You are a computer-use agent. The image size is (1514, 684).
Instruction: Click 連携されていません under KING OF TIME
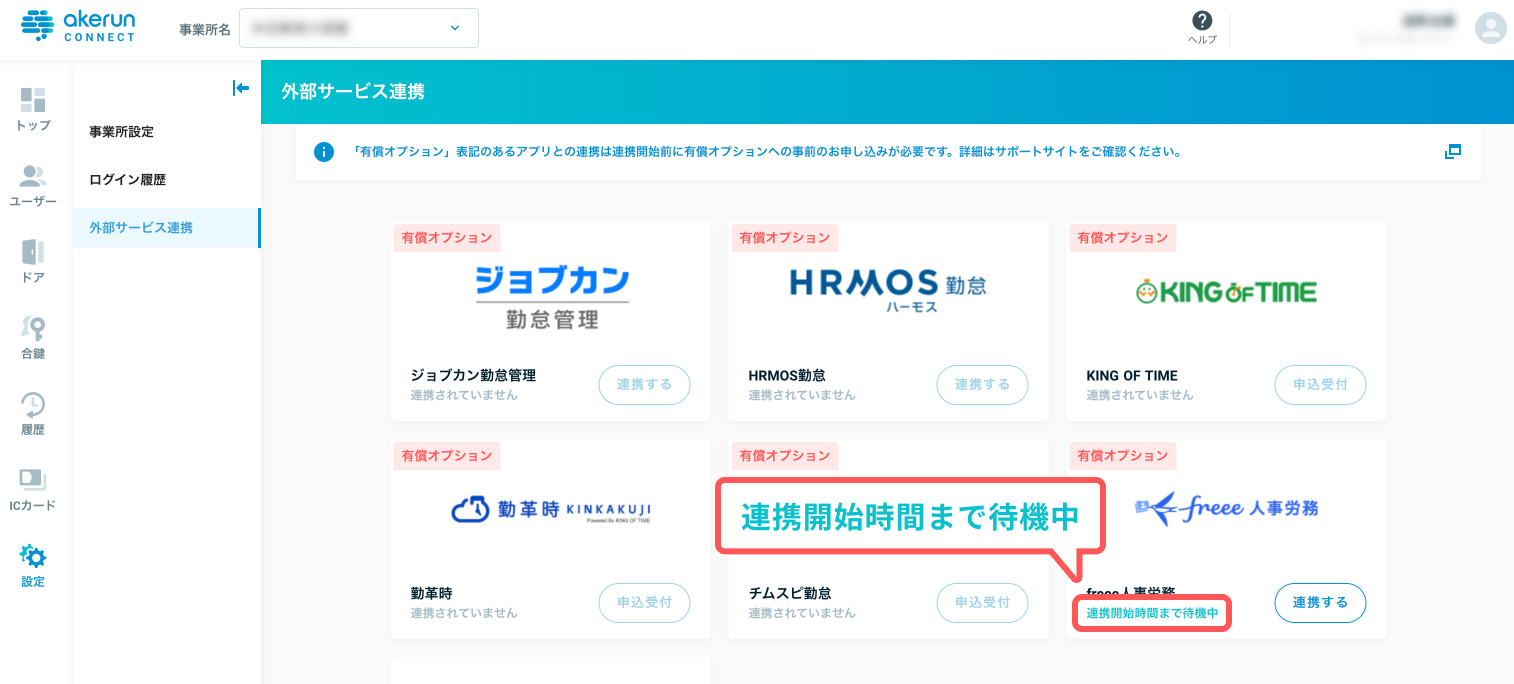click(1140, 395)
